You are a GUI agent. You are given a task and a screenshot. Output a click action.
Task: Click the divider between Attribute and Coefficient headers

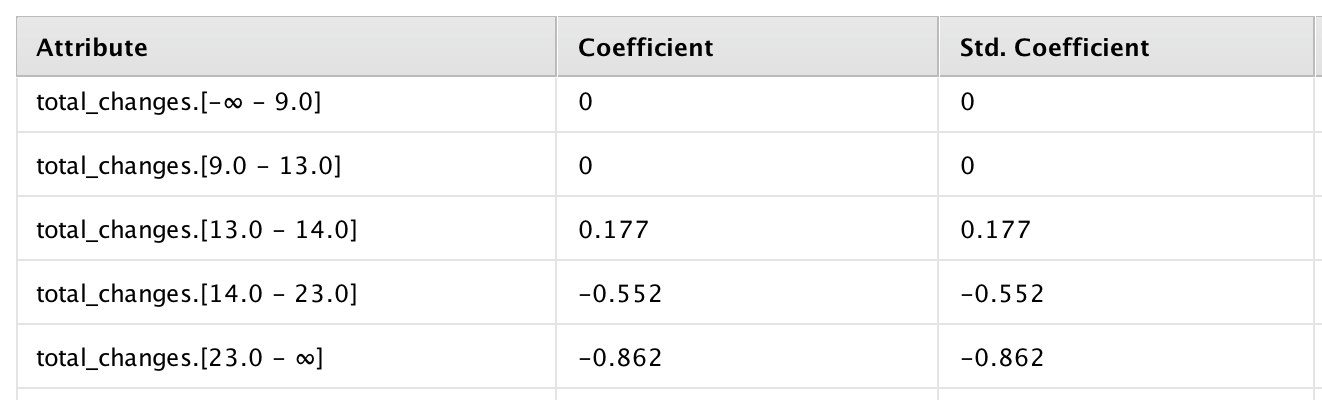(557, 46)
